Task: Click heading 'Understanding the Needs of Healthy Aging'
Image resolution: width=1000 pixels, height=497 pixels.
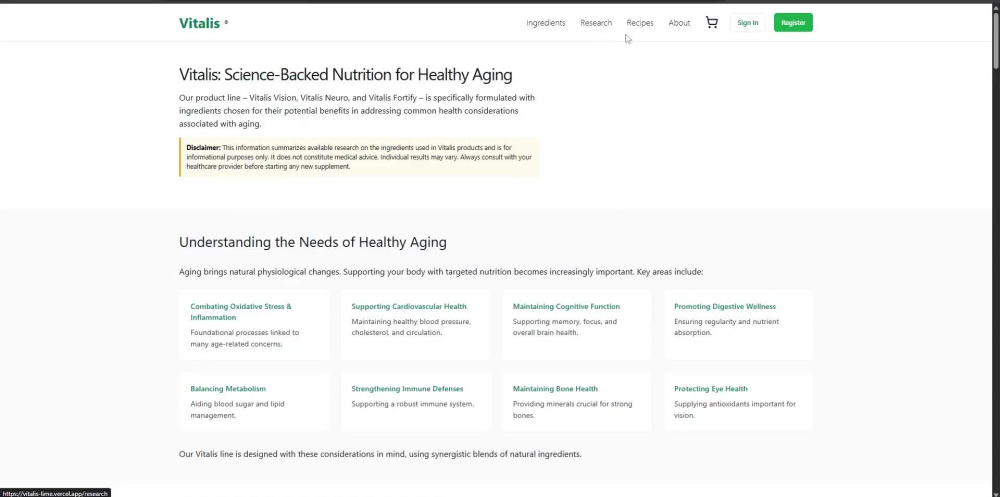Action: point(312,242)
